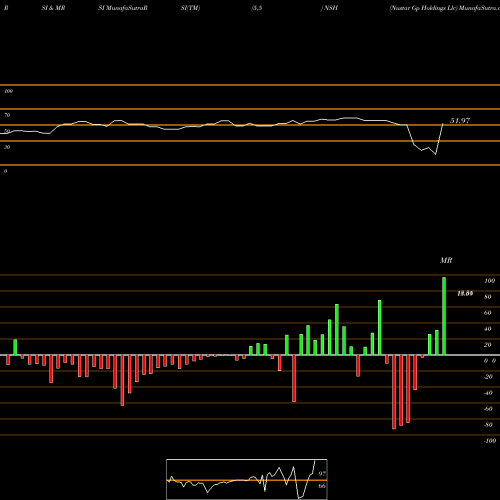Click the 100 level label on RSI axis
Screen dimensions: 500x500
click(8, 91)
